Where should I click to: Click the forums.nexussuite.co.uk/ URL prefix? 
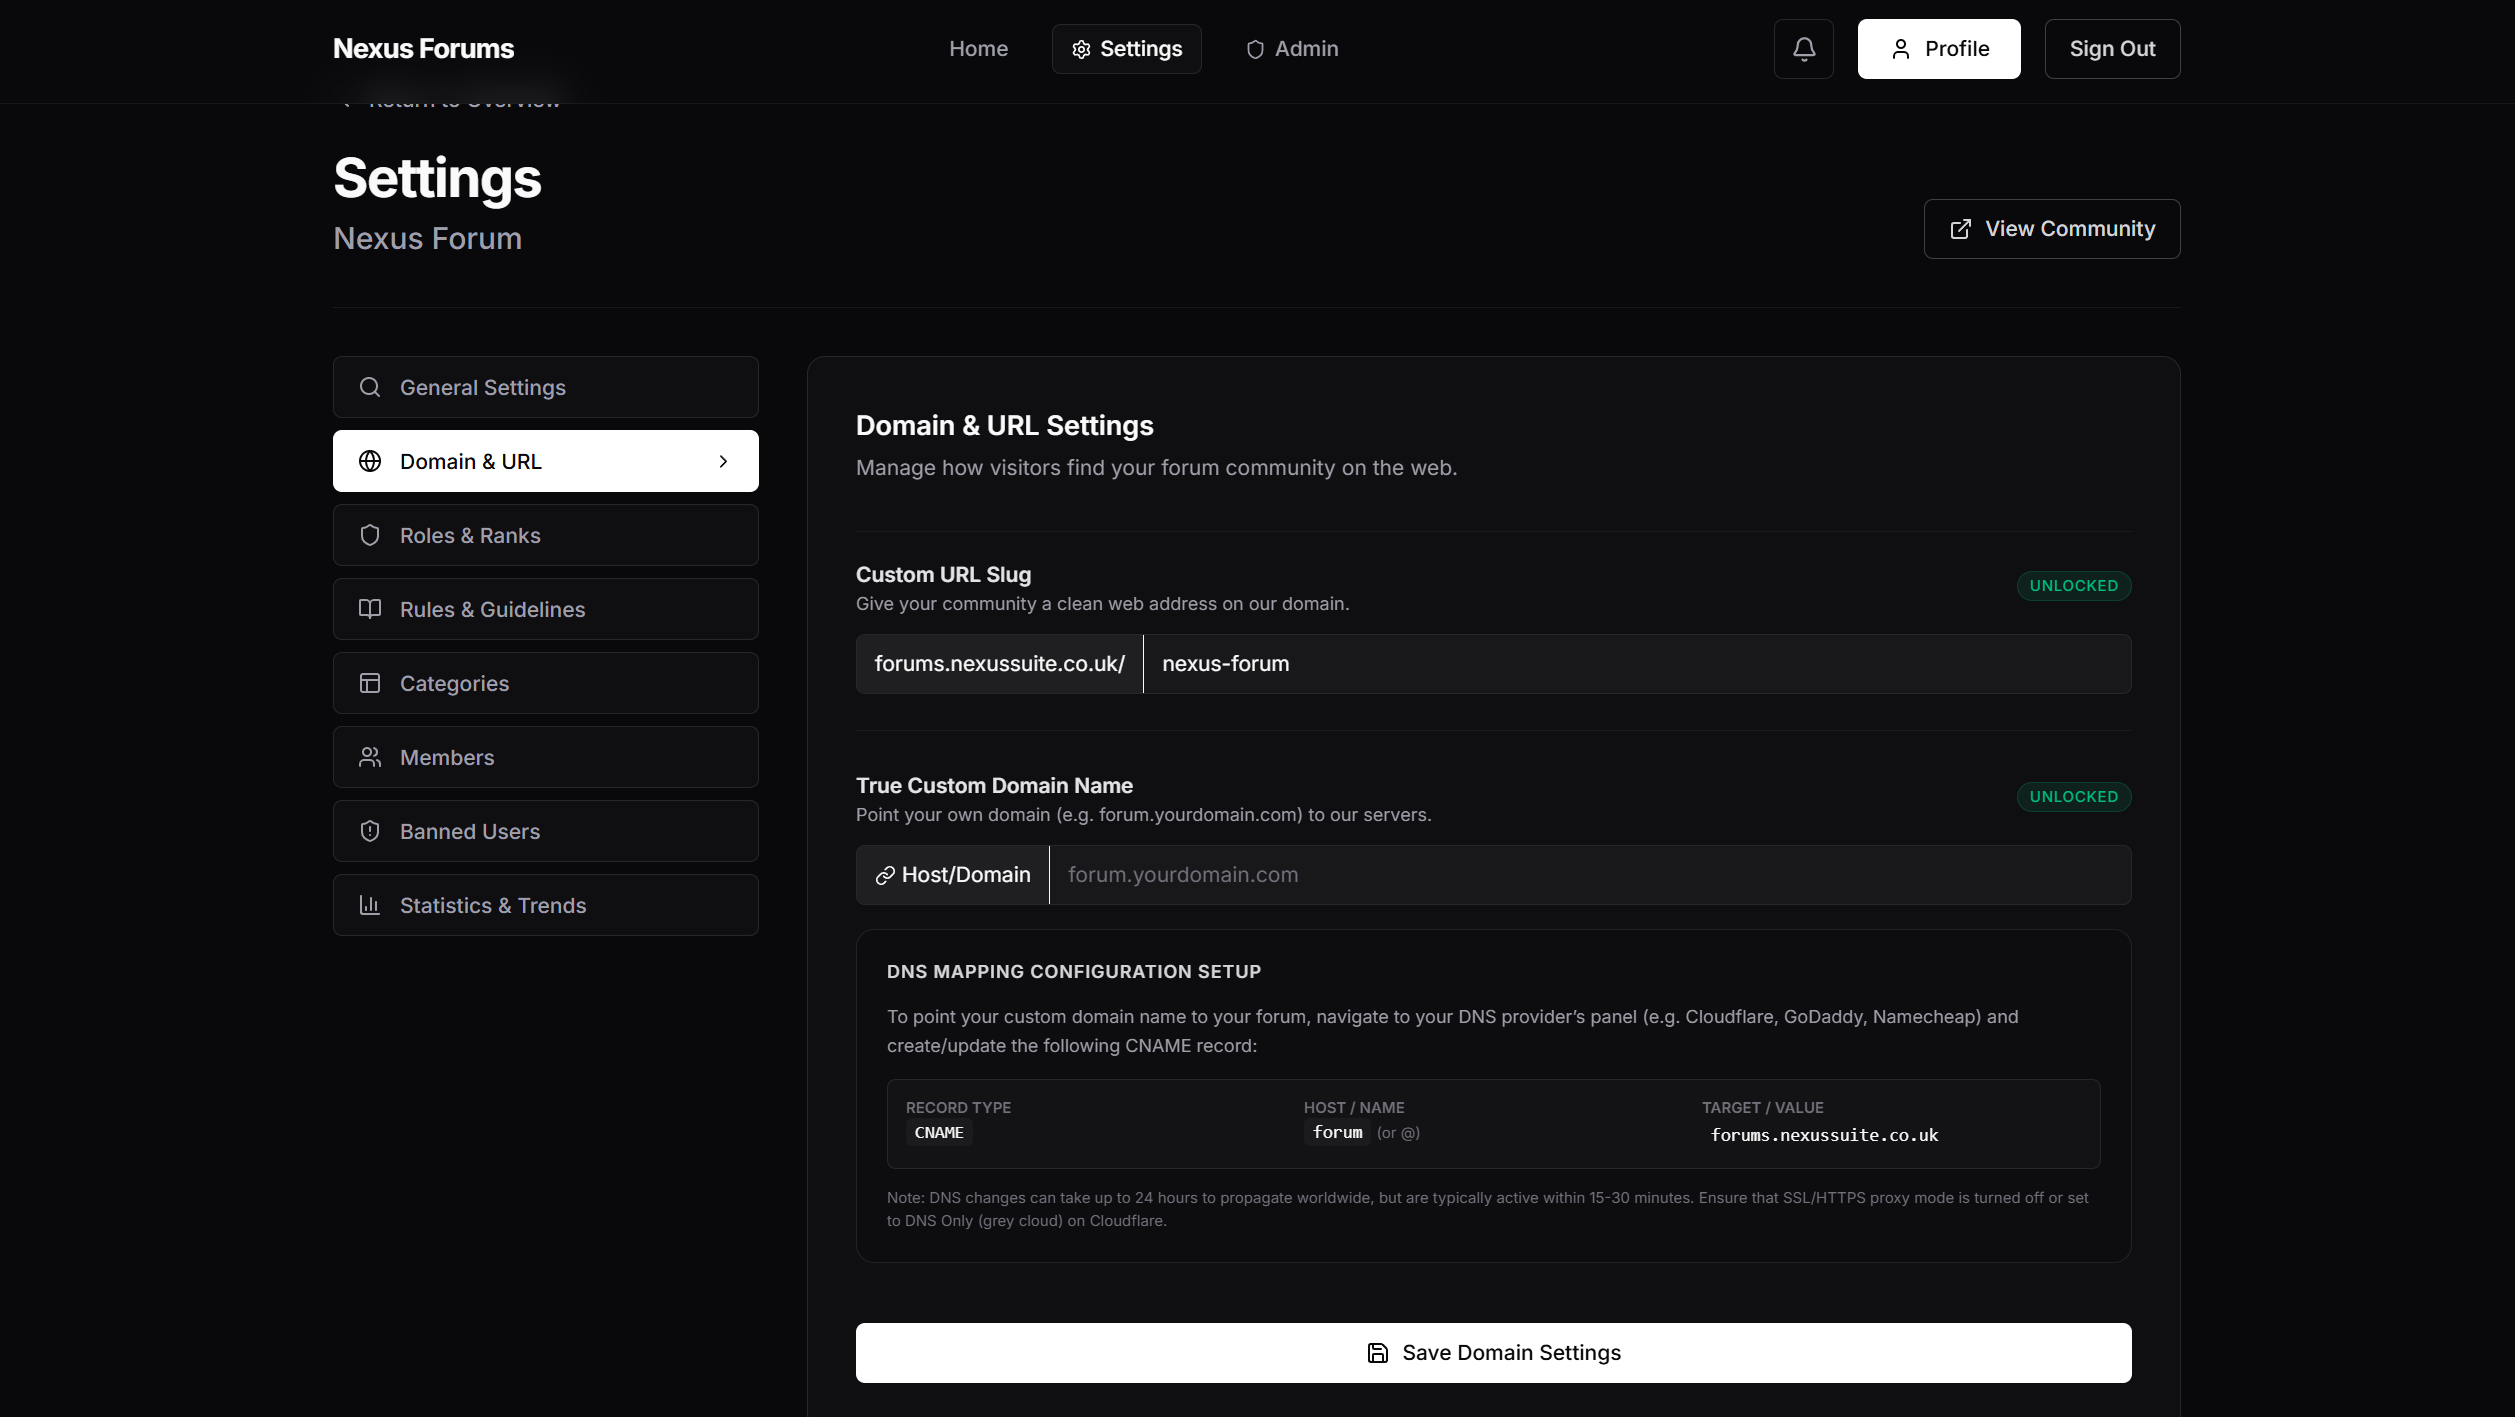pyautogui.click(x=999, y=664)
